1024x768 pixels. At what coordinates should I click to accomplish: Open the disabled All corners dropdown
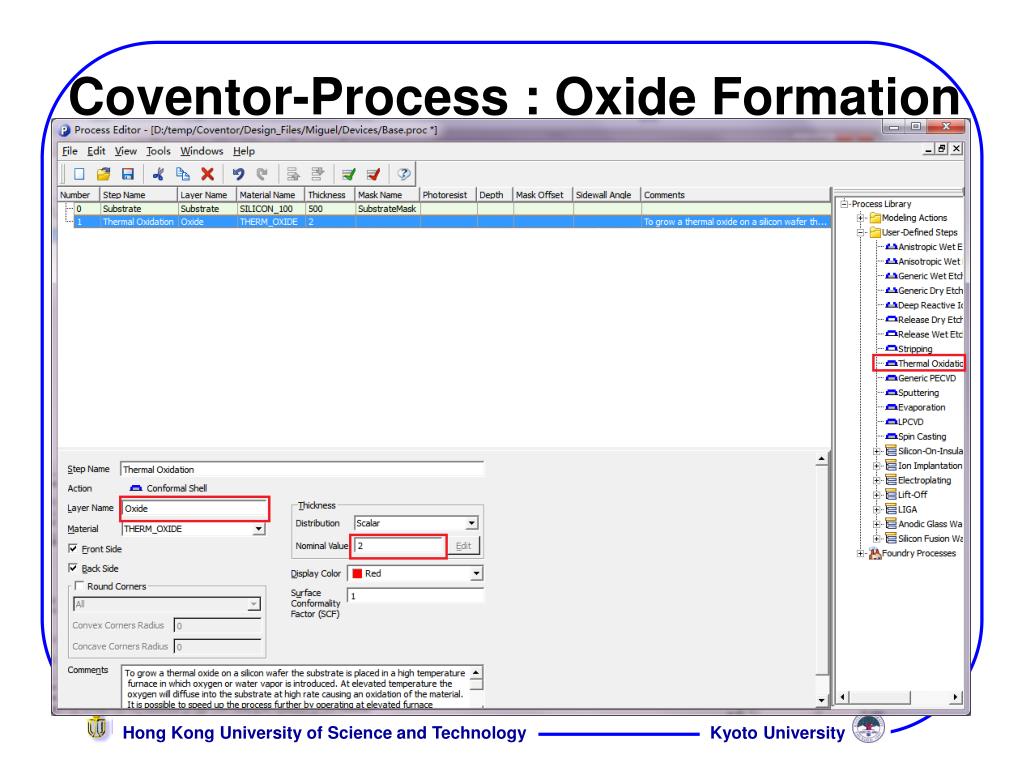(x=253, y=605)
